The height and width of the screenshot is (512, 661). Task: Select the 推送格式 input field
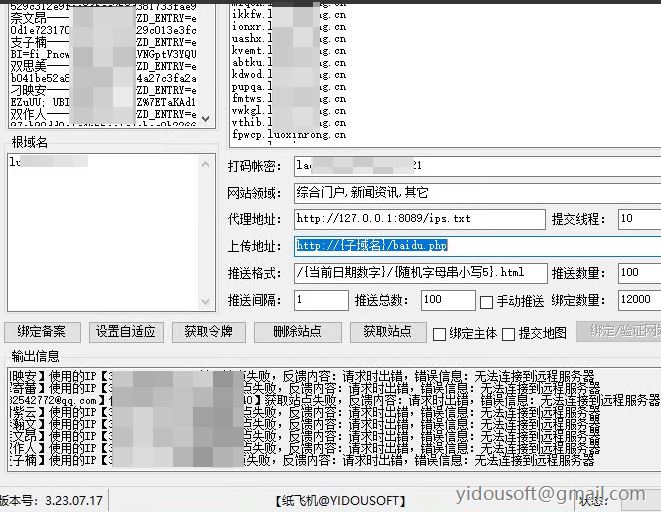pyautogui.click(x=420, y=273)
